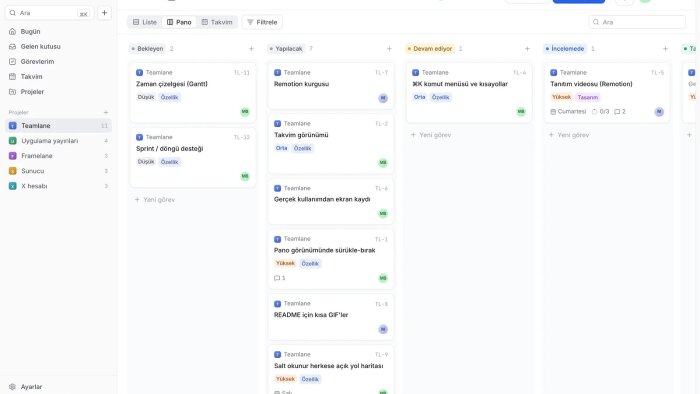The image size is (700, 394).
Task: Click assignee avatar on Sprint / döngü card
Action: click(x=245, y=177)
